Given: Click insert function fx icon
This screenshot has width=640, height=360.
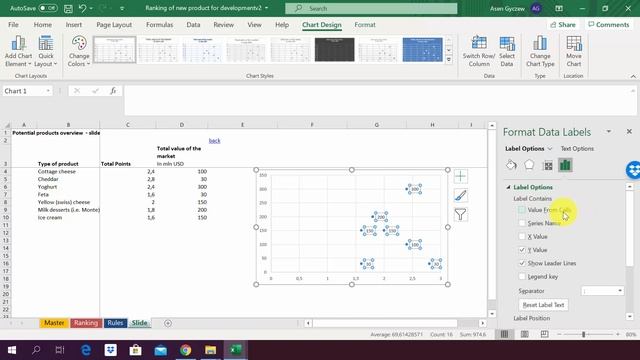Looking at the screenshot, I should click(113, 91).
